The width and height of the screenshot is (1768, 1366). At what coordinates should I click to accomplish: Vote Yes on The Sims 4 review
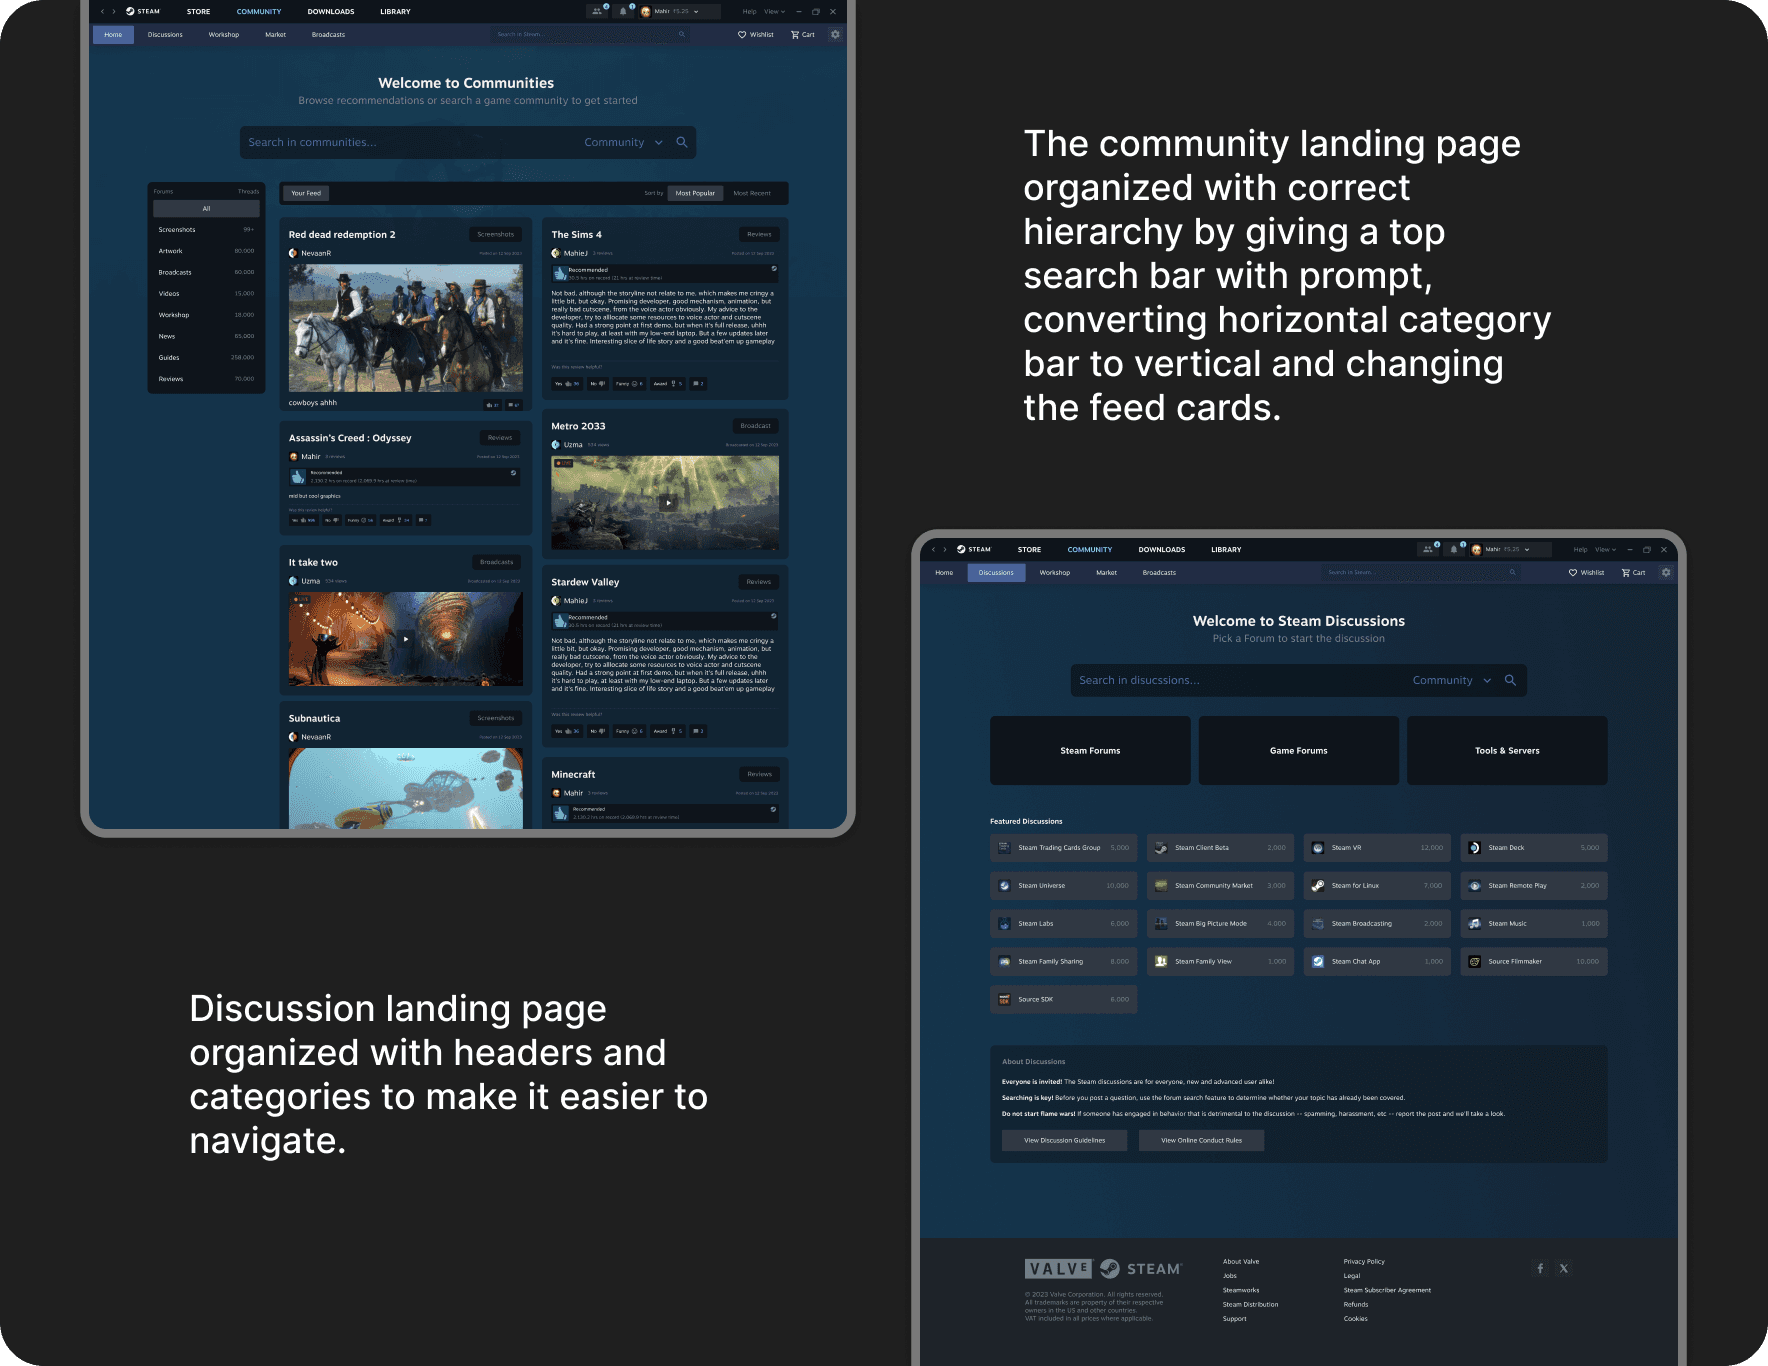pyautogui.click(x=567, y=383)
